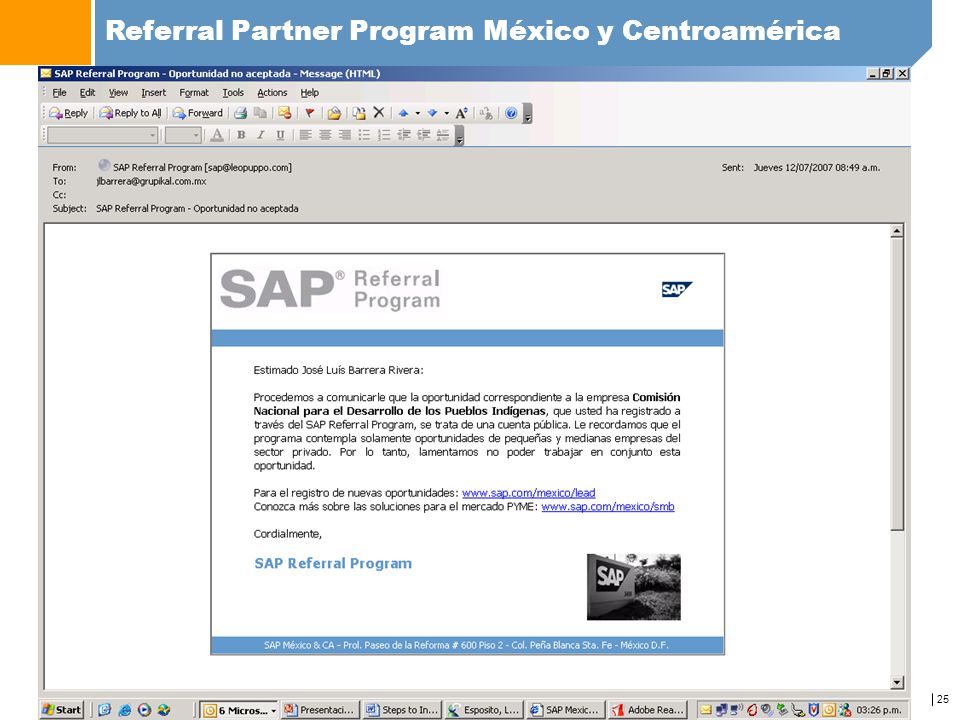Center the text alignment

click(x=325, y=135)
